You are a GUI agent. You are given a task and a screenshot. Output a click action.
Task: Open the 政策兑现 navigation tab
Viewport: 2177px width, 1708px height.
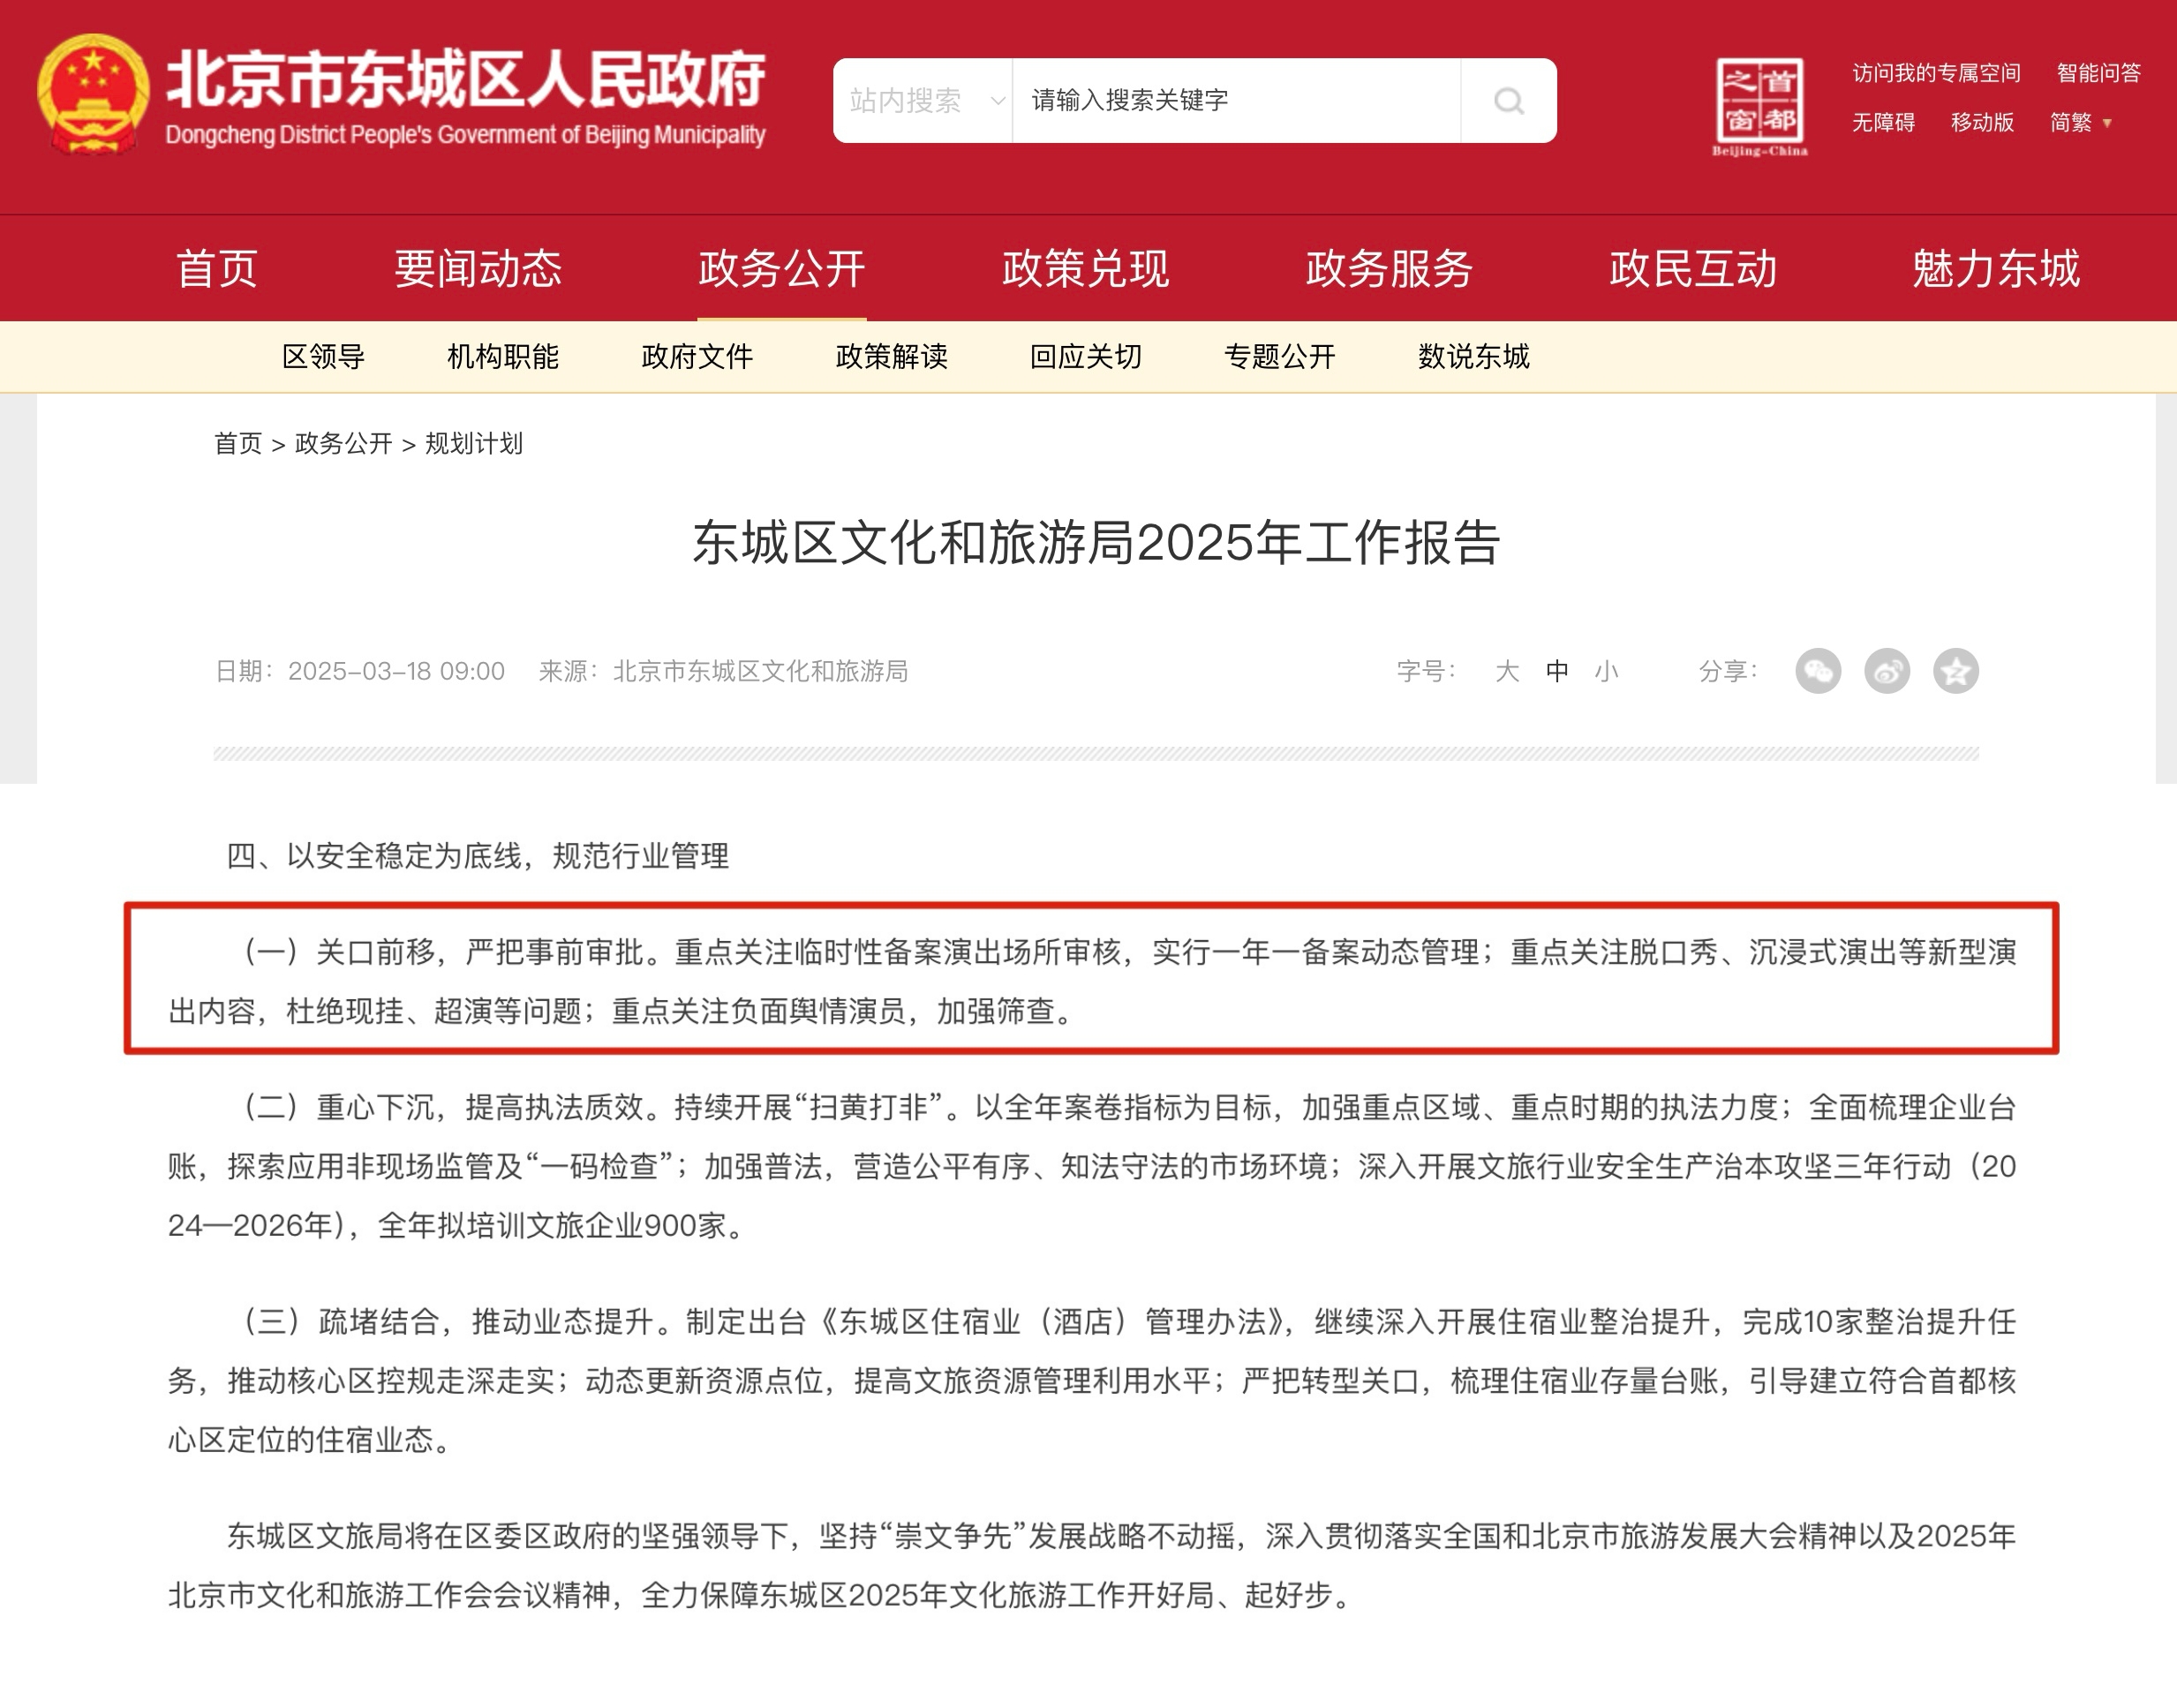1085,269
